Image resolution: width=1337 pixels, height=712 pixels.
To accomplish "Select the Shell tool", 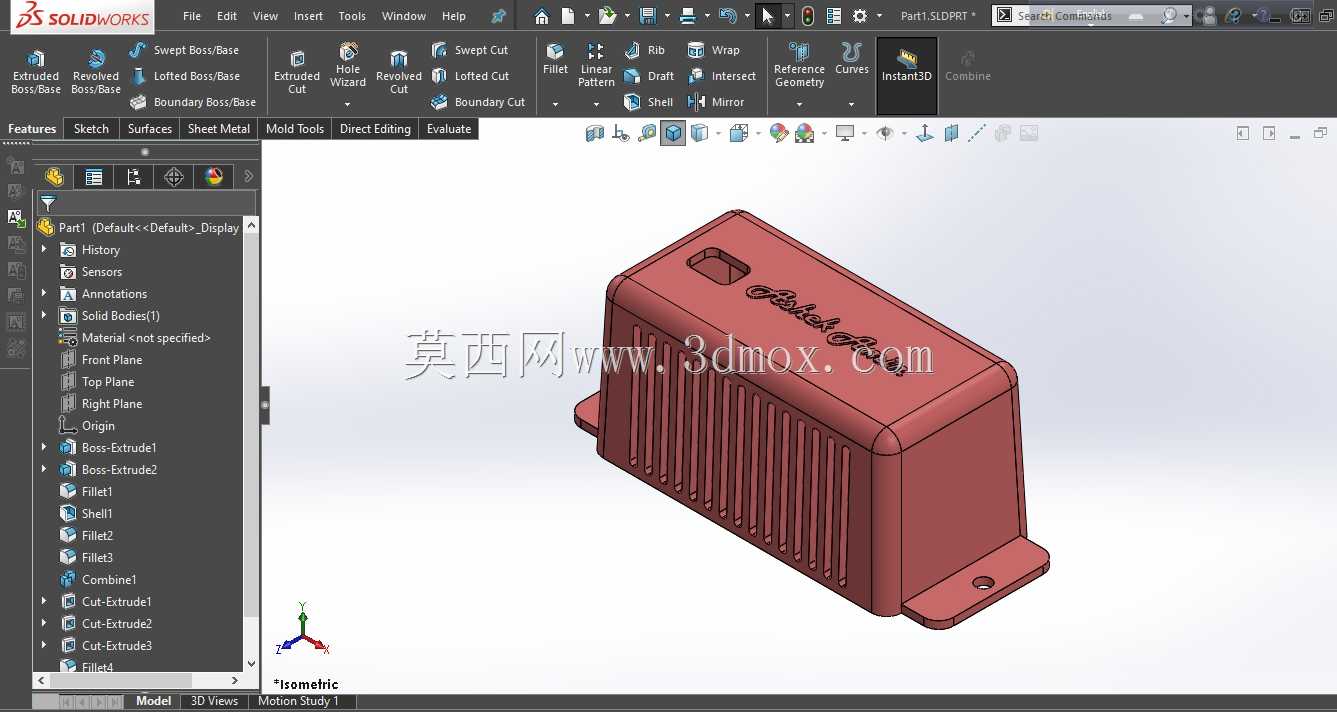I will tap(648, 102).
